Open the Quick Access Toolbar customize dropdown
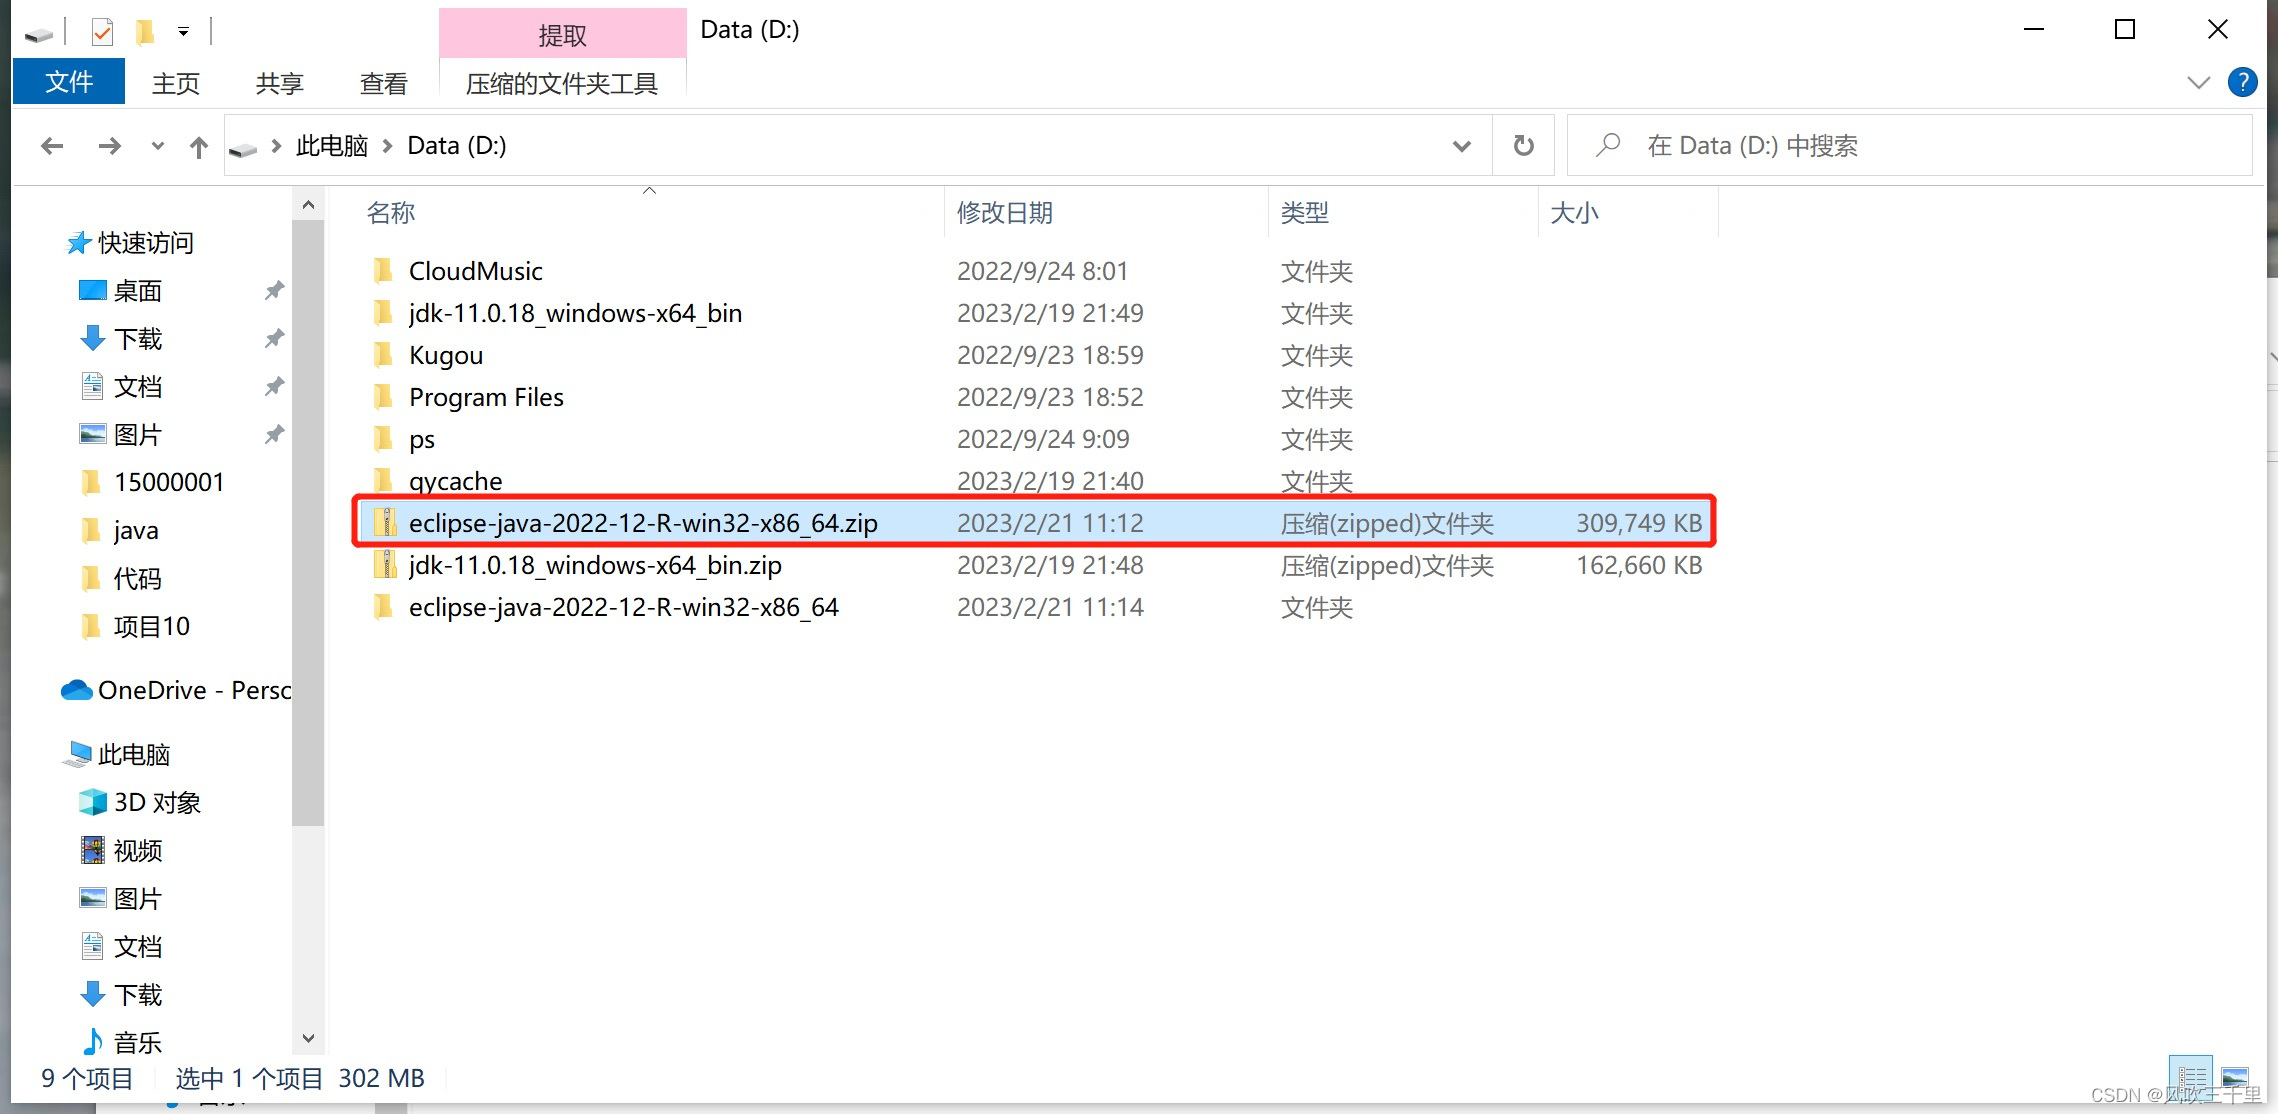The width and height of the screenshot is (2278, 1114). click(183, 31)
